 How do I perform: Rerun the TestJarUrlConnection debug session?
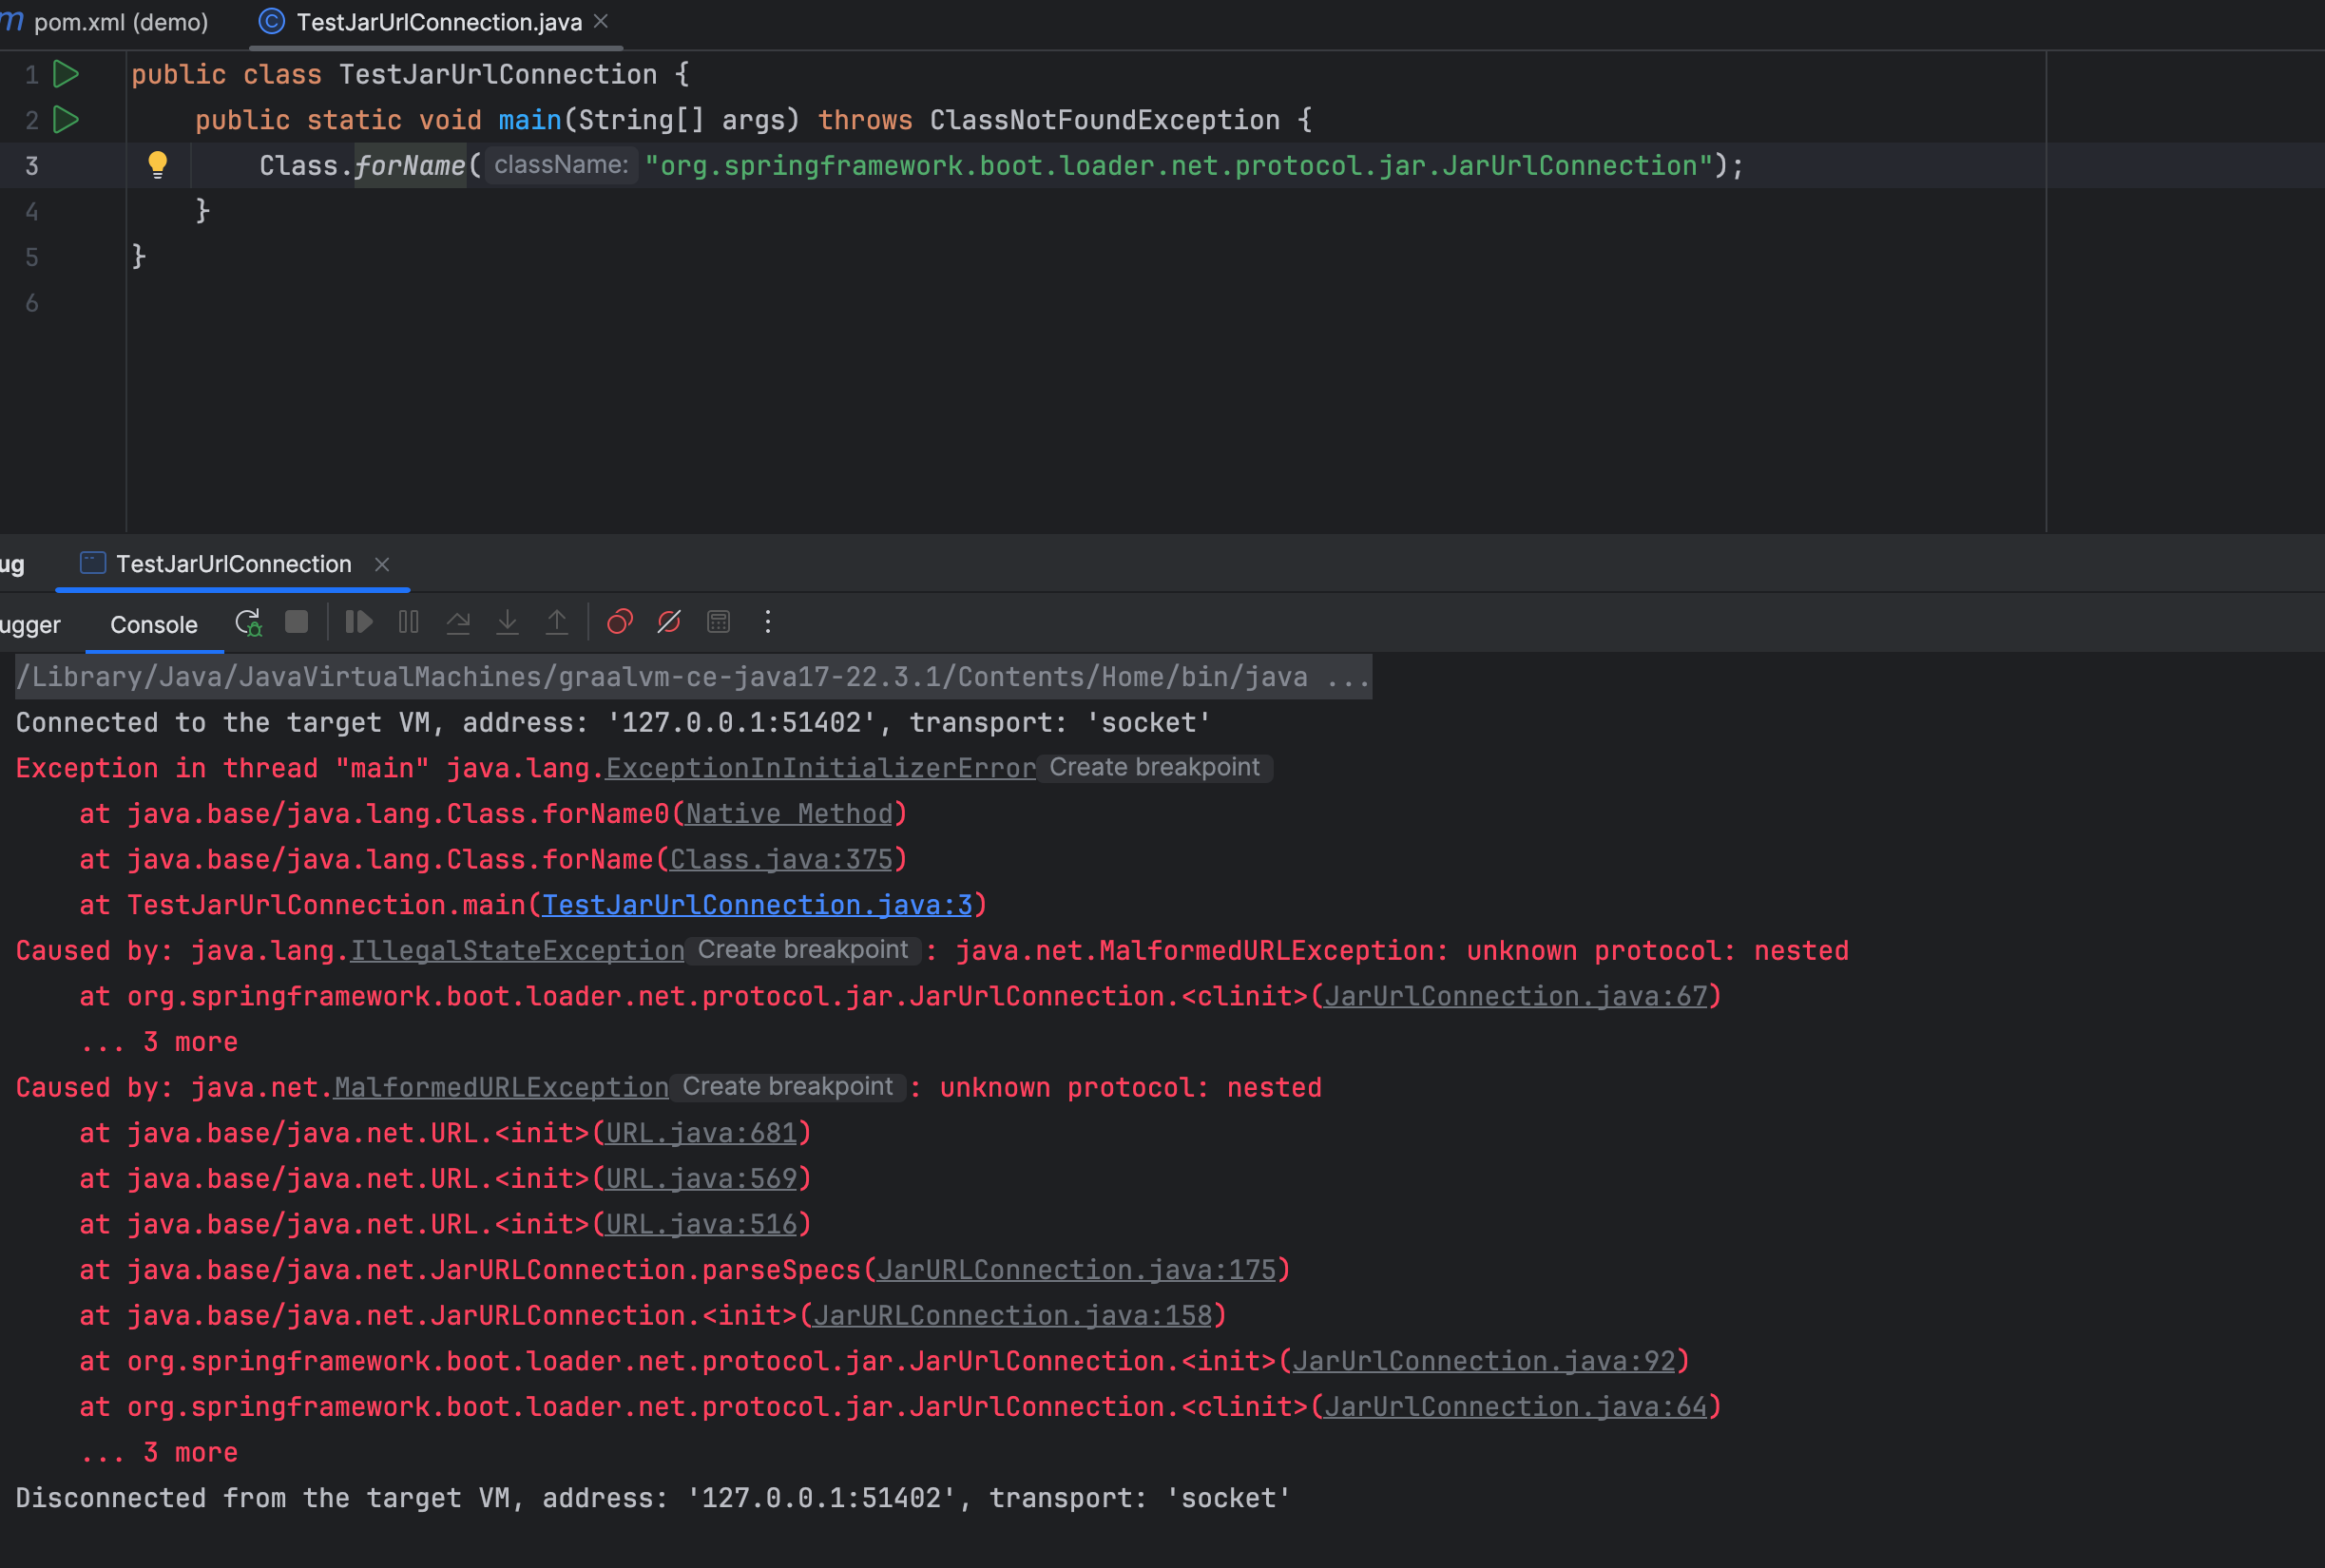click(248, 622)
